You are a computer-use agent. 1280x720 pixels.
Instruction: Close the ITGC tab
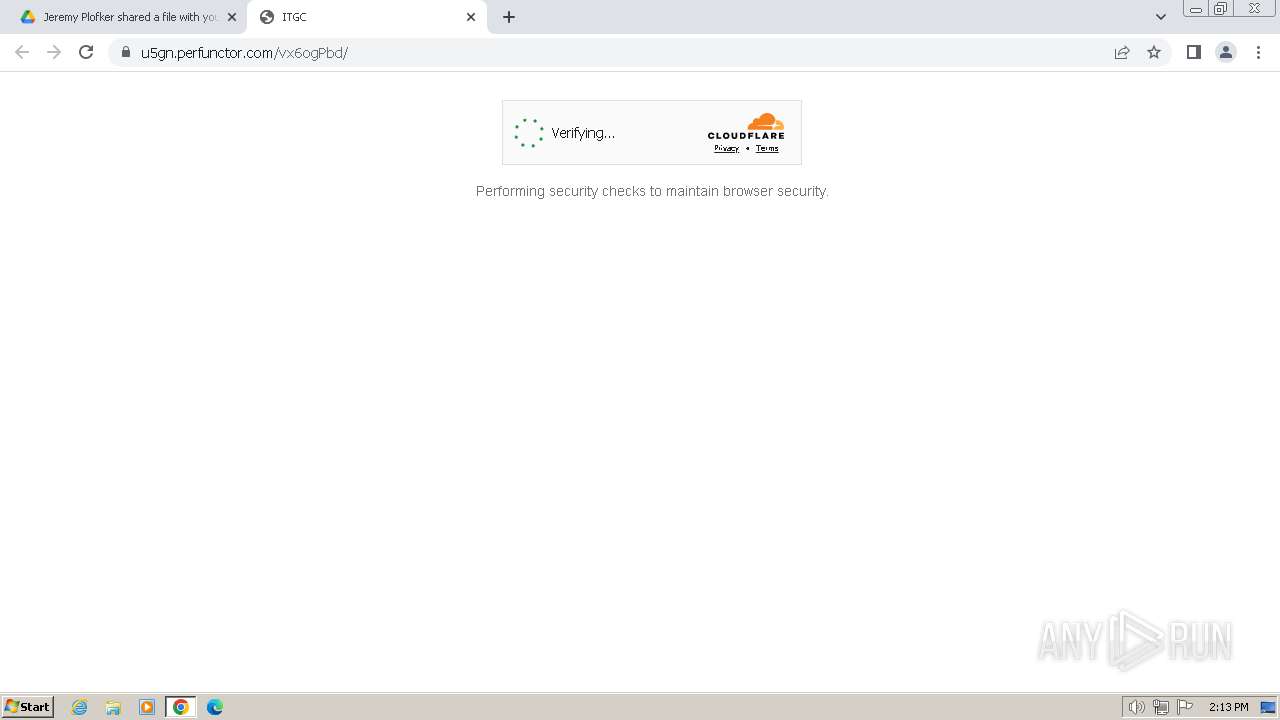[x=471, y=17]
